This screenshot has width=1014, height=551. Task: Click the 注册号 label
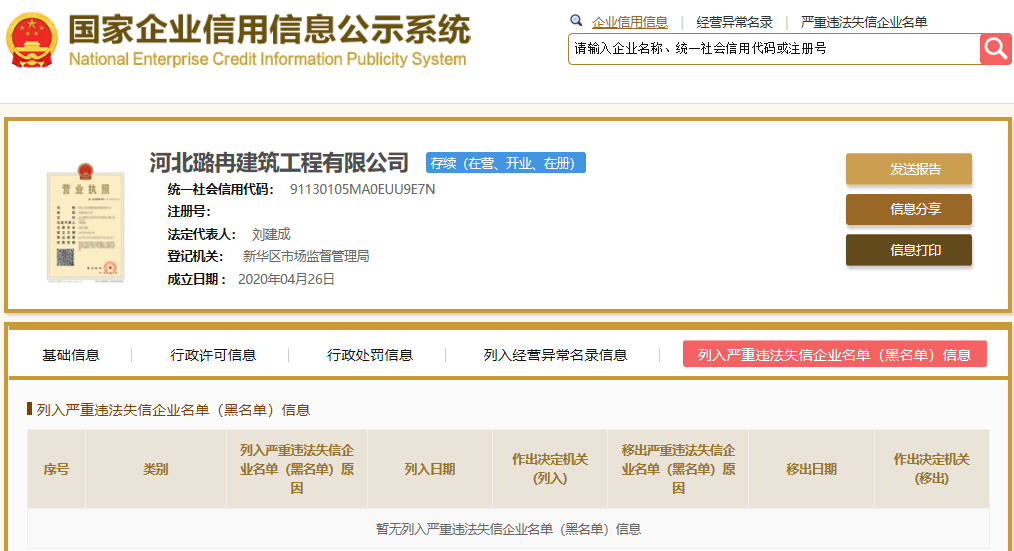point(189,211)
